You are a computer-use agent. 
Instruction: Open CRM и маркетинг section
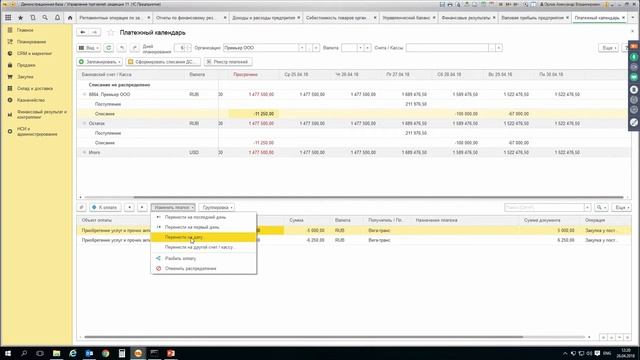34,53
